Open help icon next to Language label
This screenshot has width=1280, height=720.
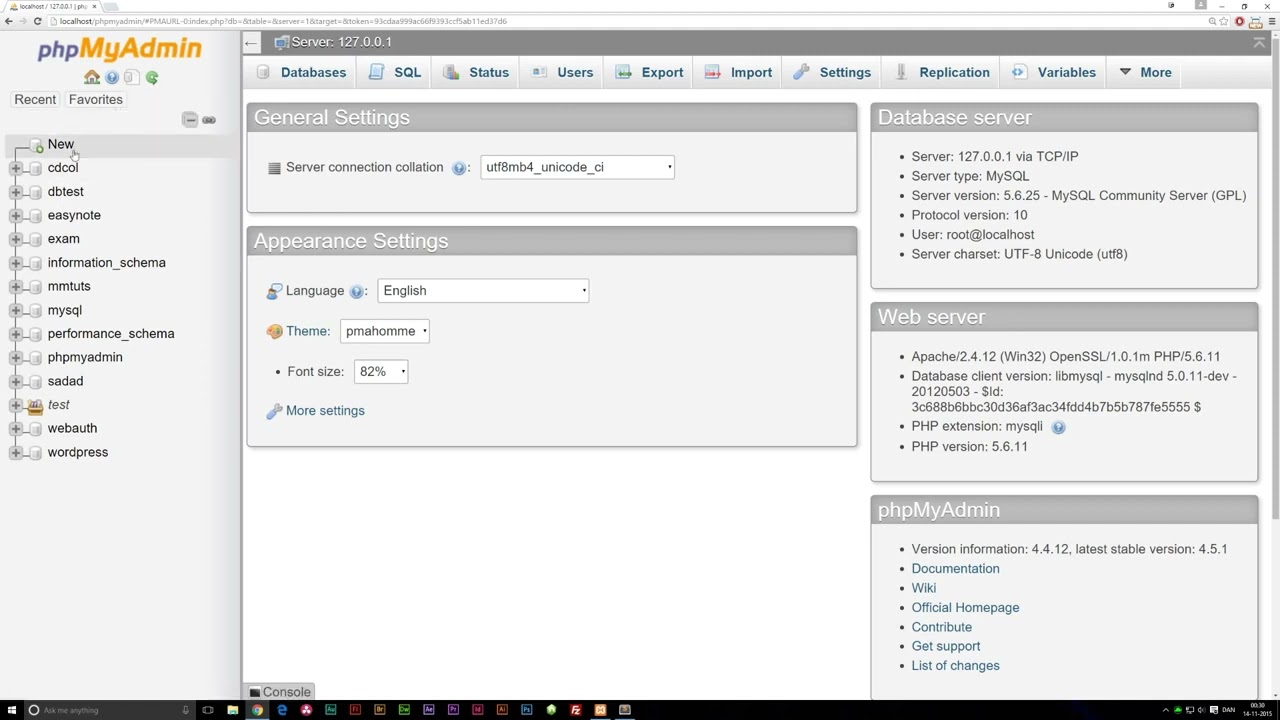356,291
